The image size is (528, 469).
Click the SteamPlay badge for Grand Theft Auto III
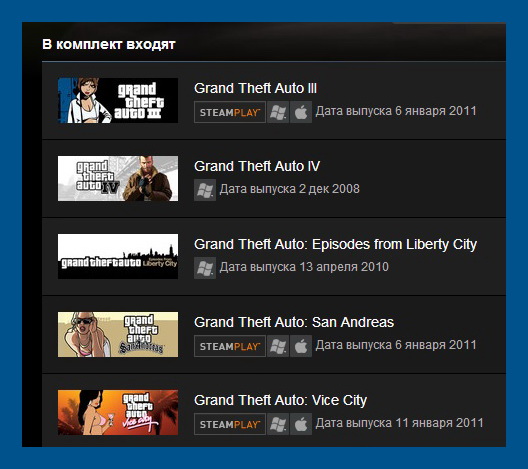pyautogui.click(x=230, y=112)
